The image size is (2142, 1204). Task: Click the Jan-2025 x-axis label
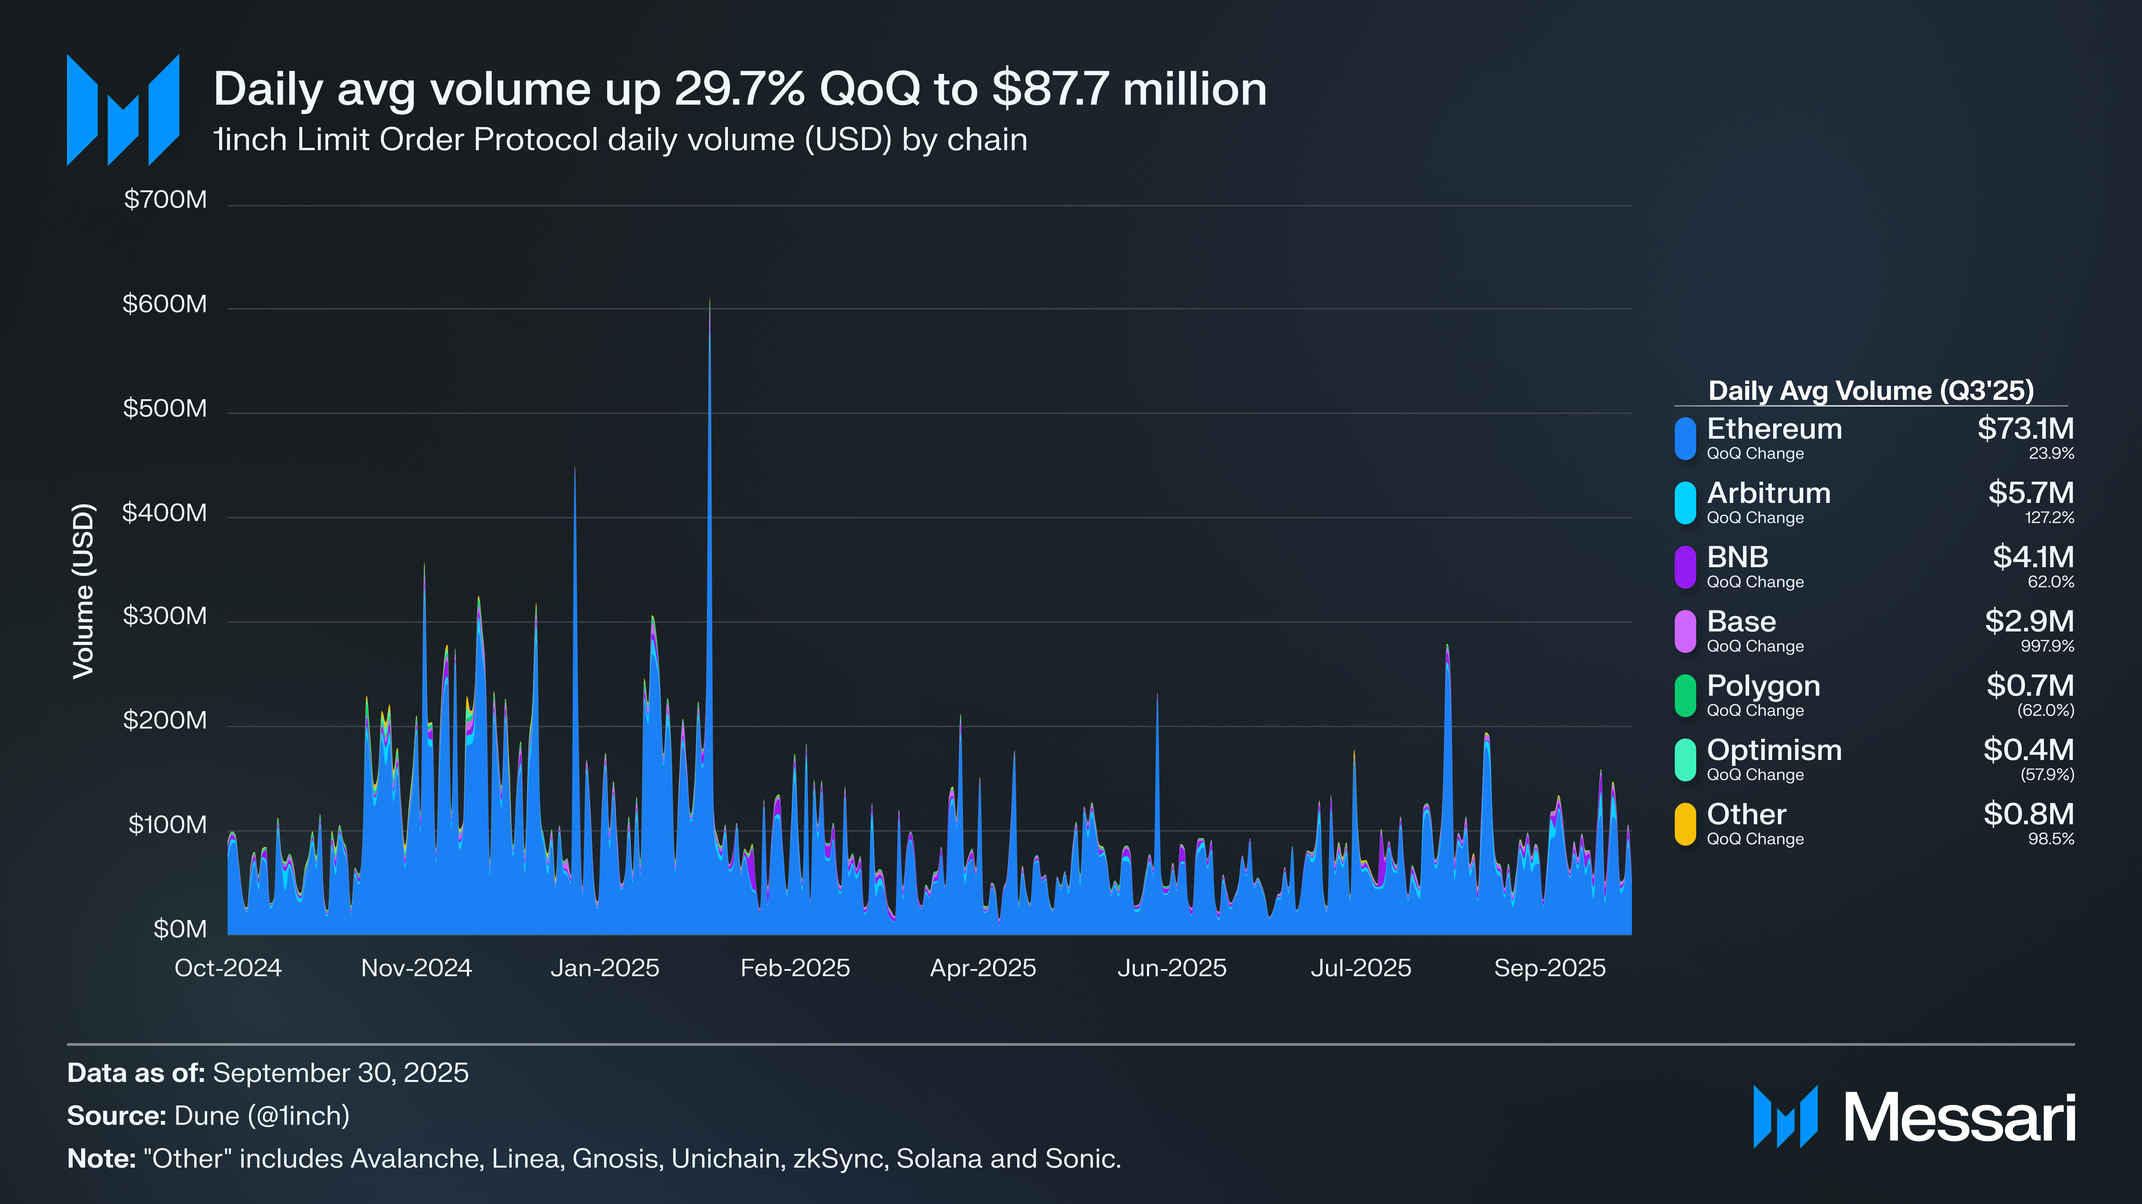coord(605,968)
